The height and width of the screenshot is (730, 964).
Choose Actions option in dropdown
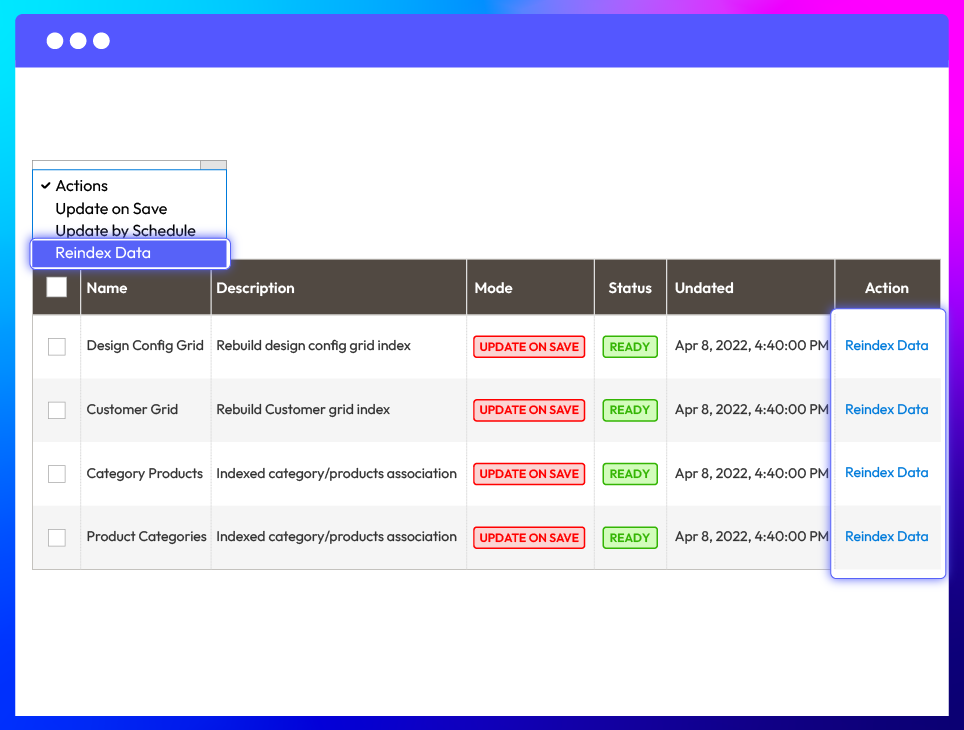pyautogui.click(x=82, y=186)
